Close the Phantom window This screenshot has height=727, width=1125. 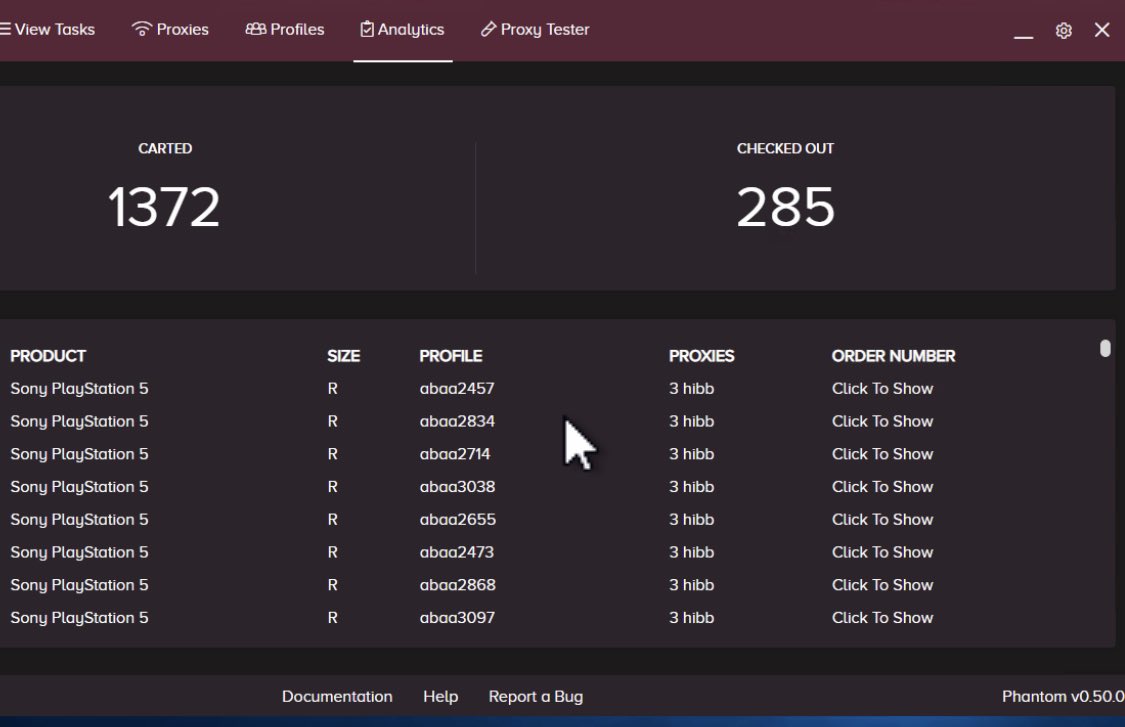1102,29
